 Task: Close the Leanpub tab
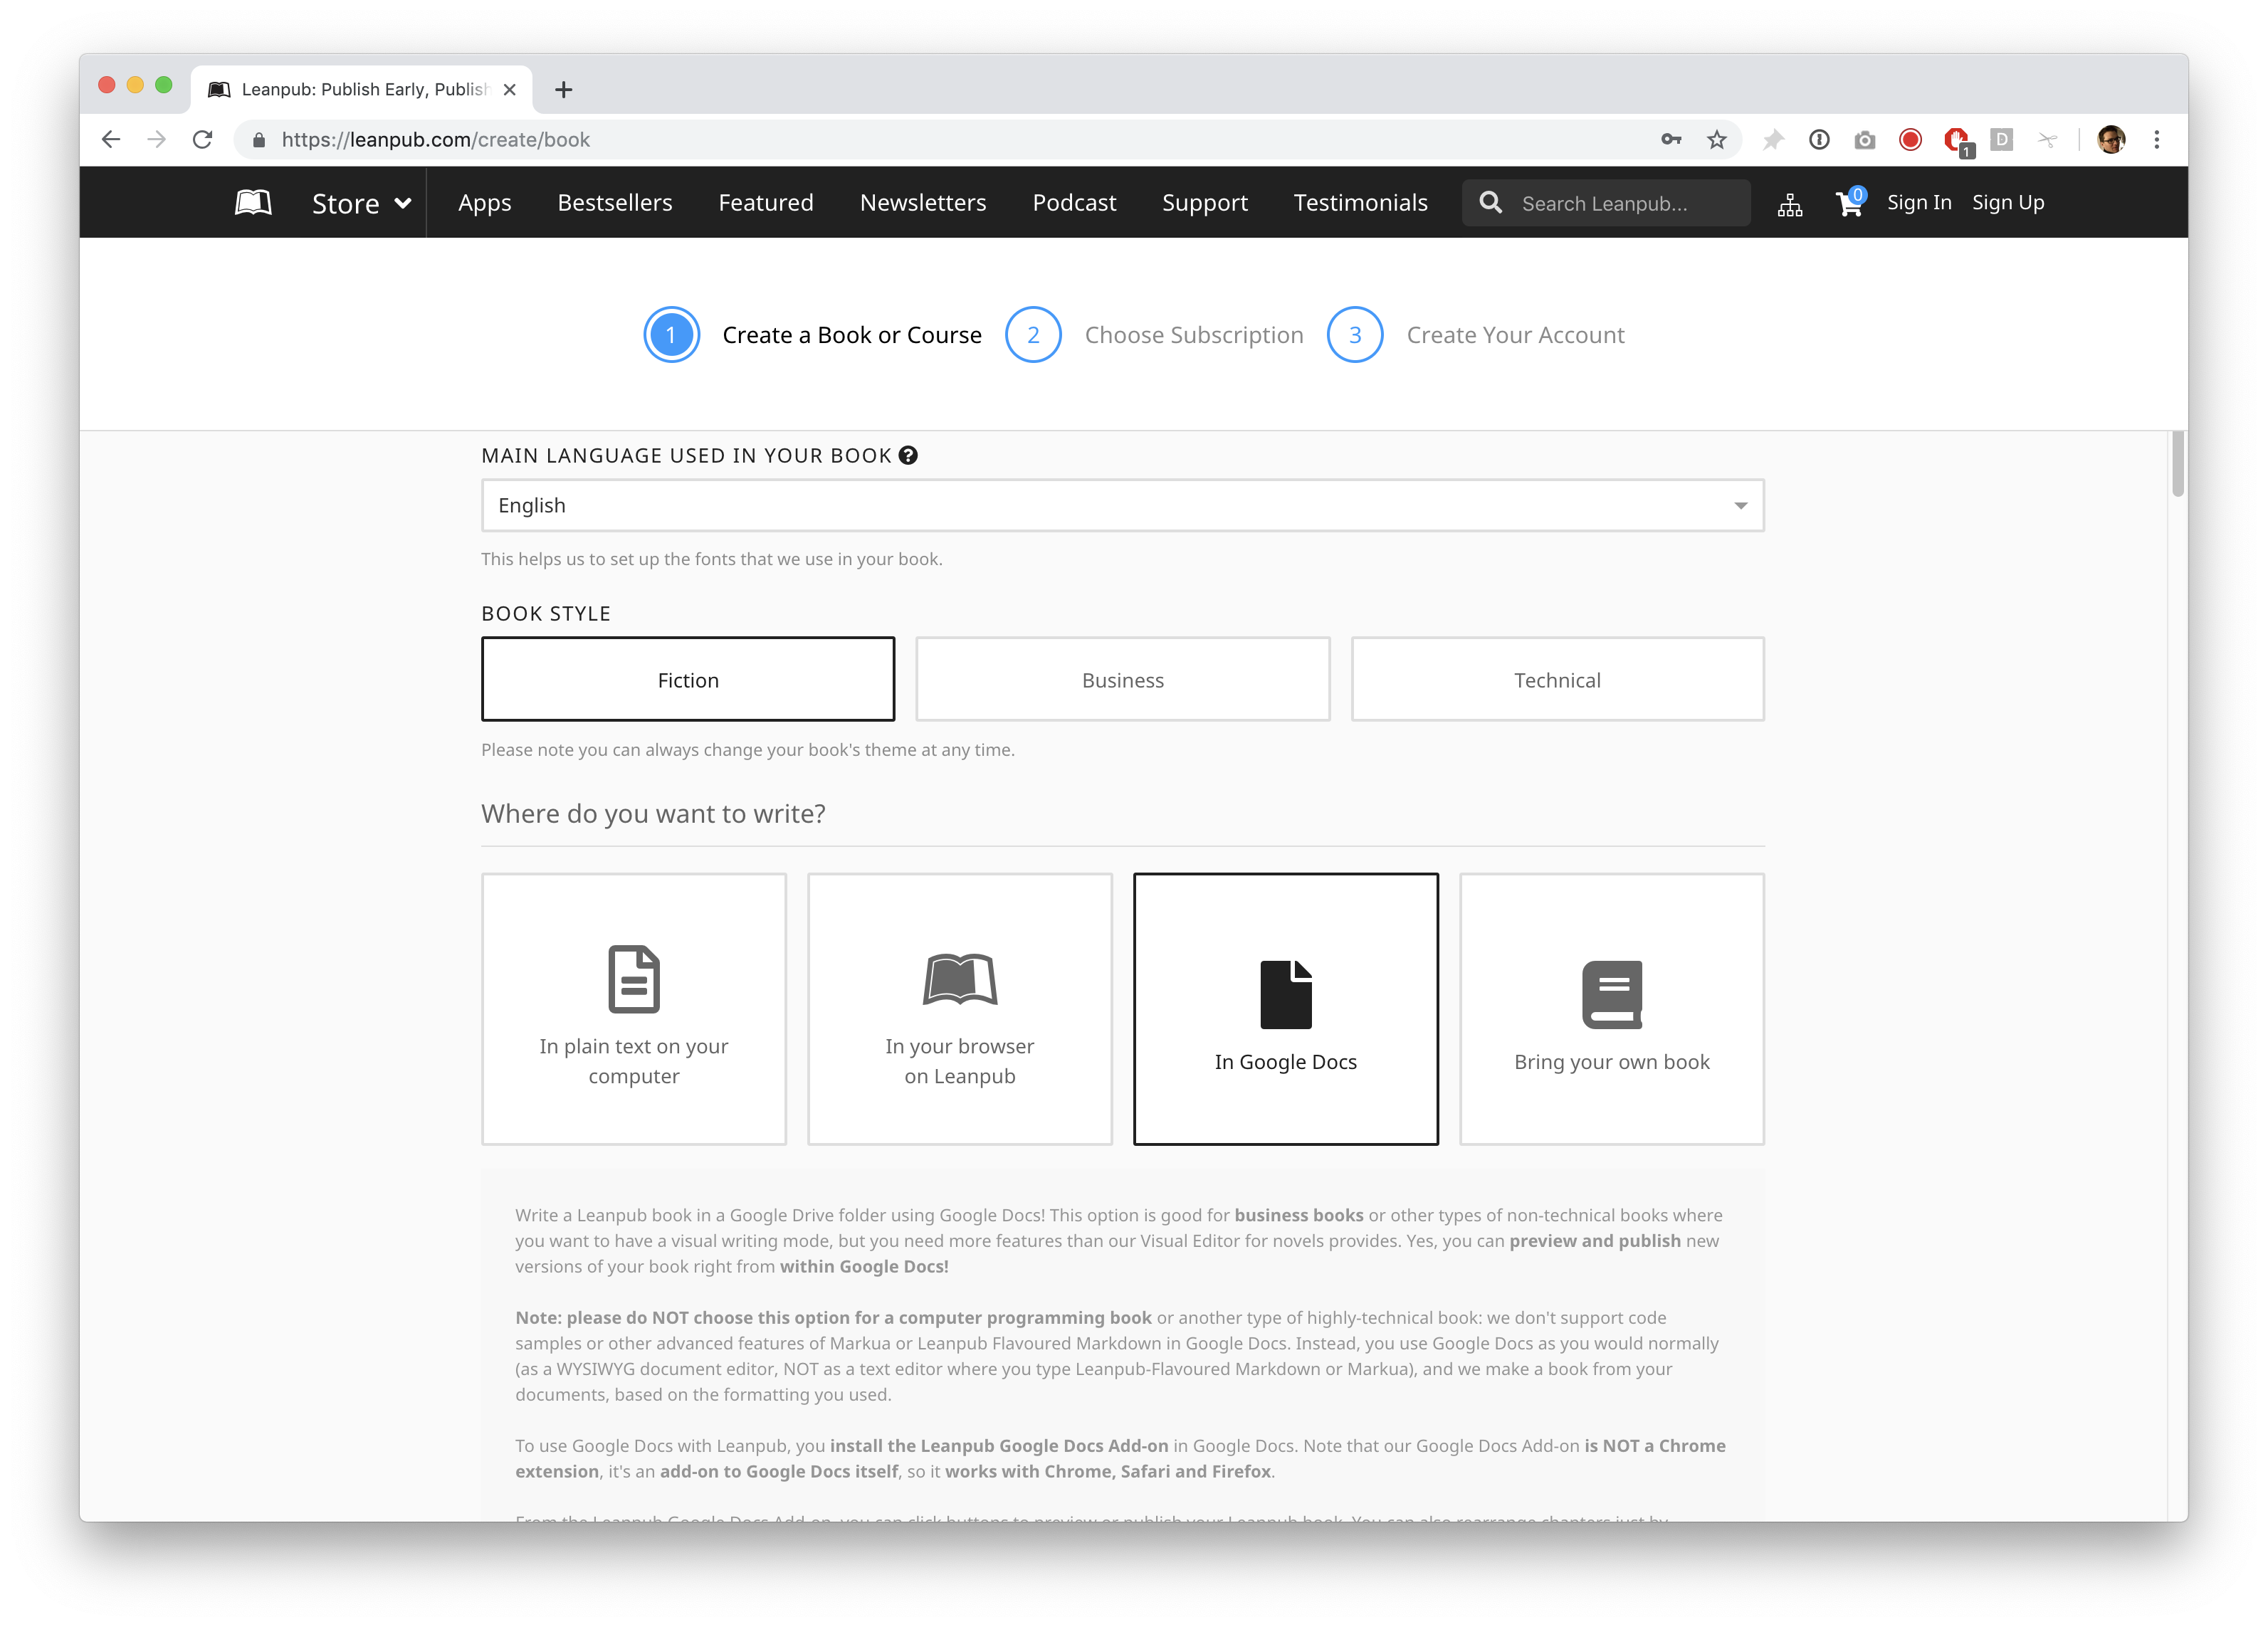510,90
